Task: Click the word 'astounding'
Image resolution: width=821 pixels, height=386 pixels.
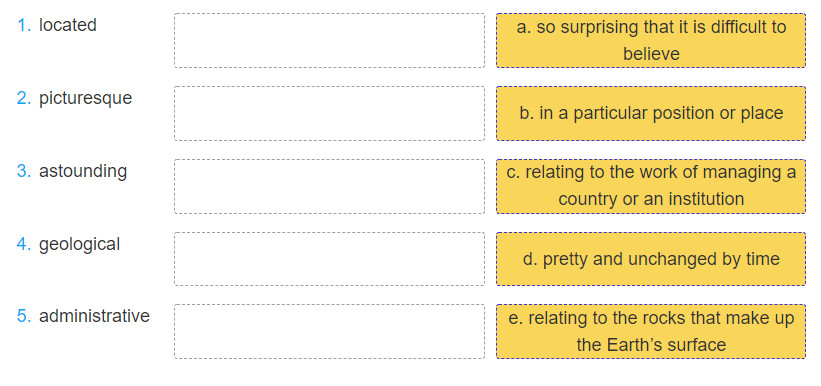Action: pyautogui.click(x=83, y=171)
